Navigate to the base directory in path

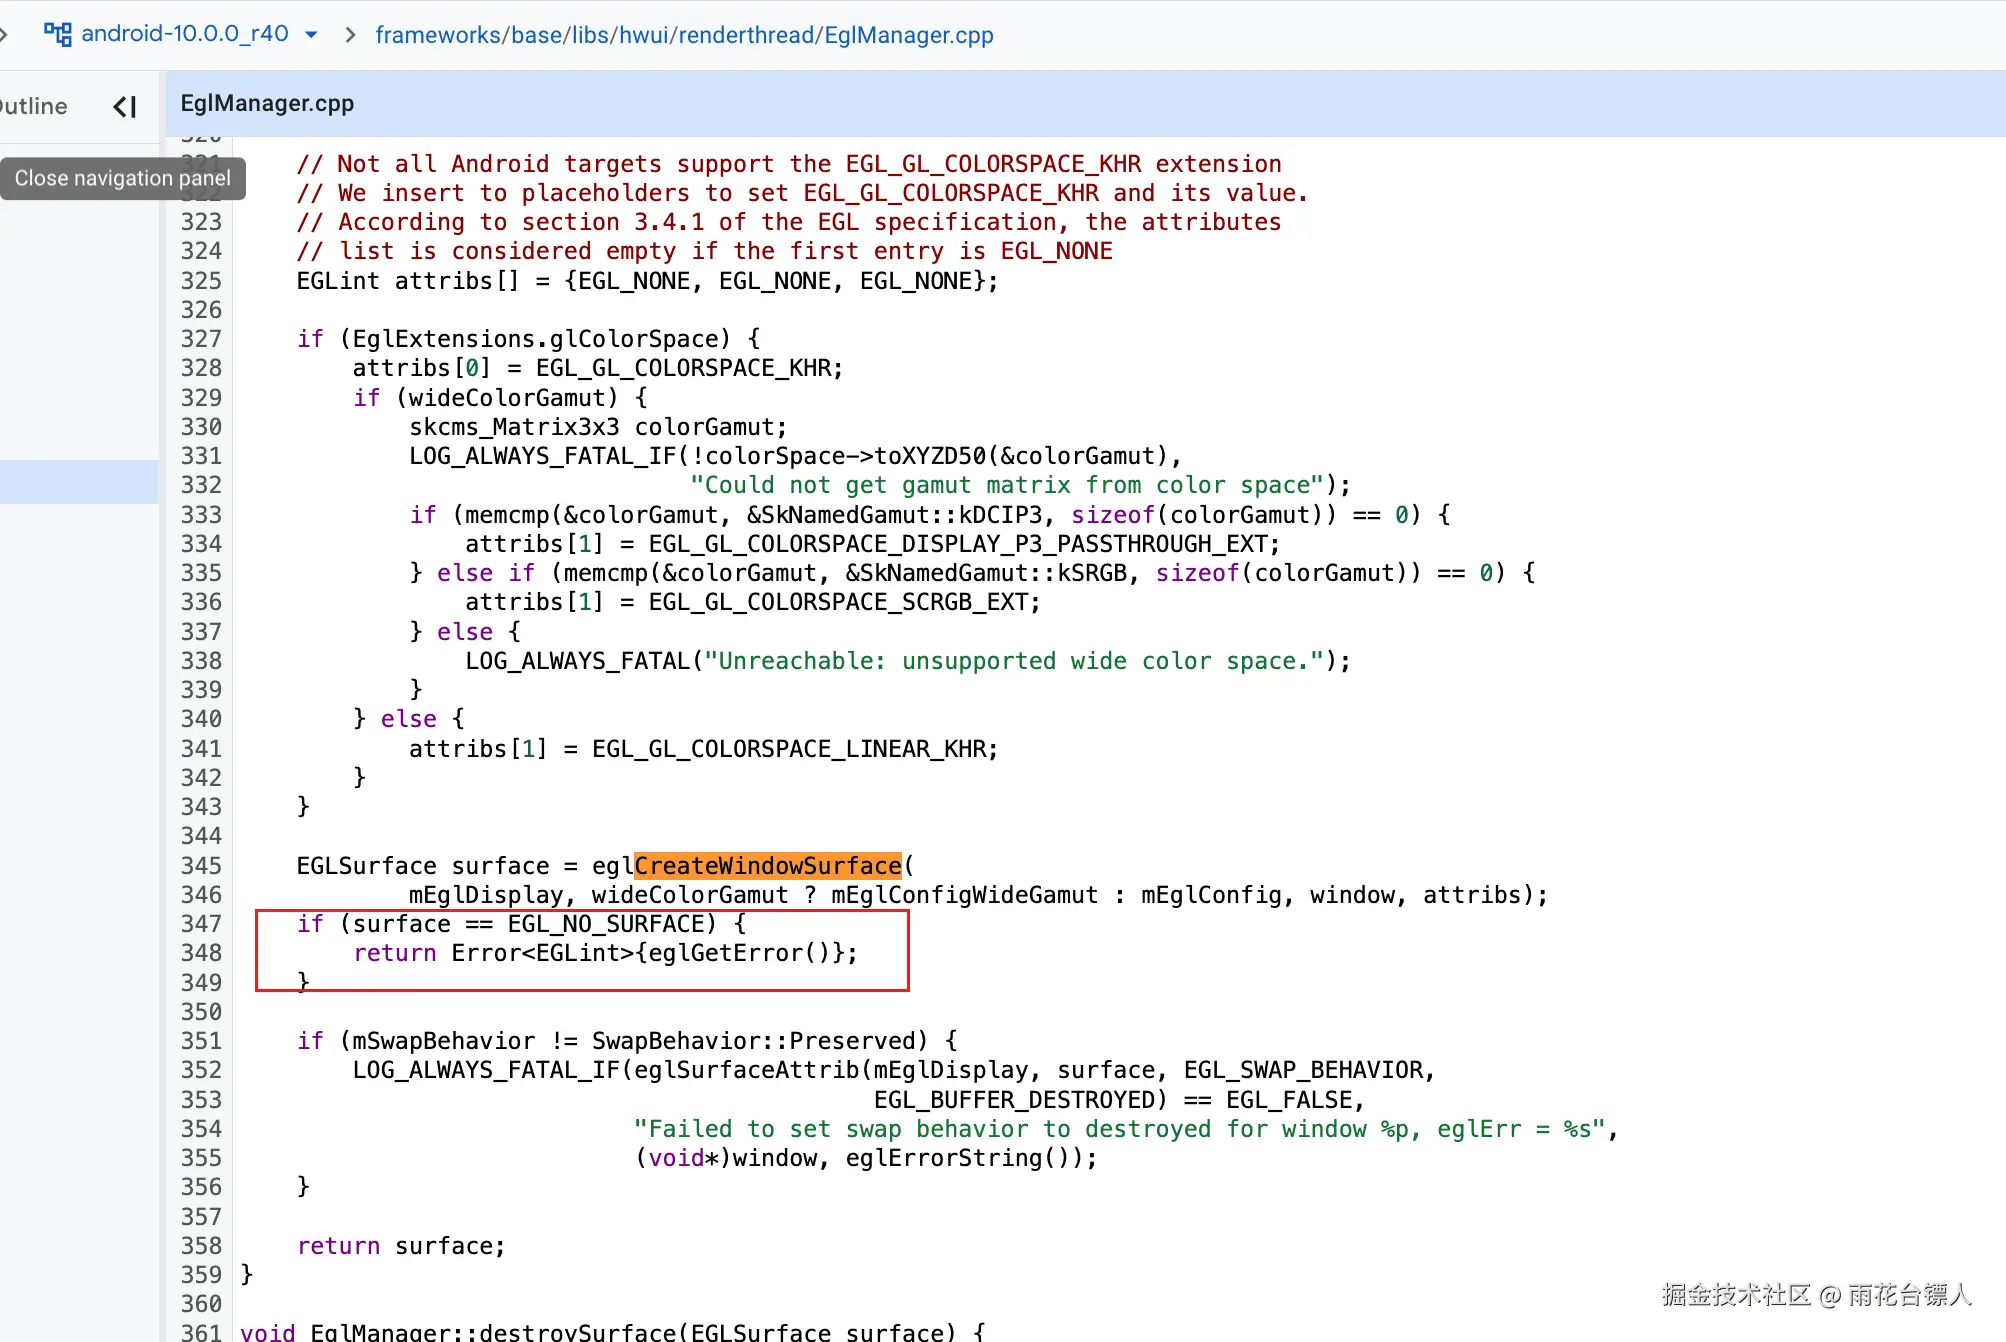(536, 35)
